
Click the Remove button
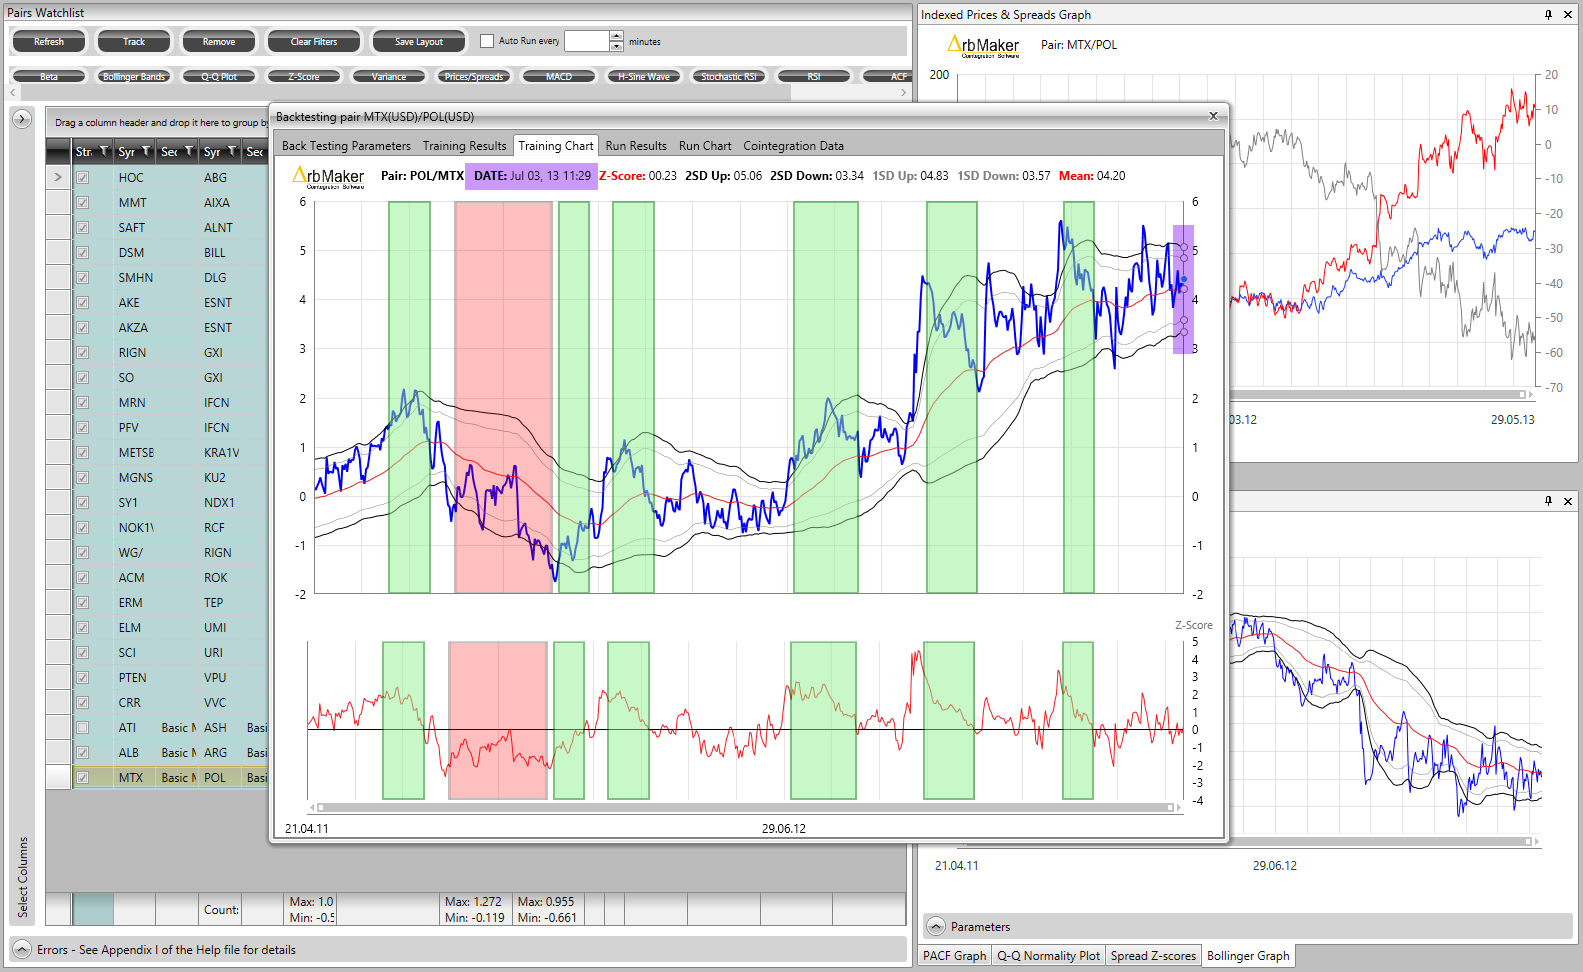219,42
